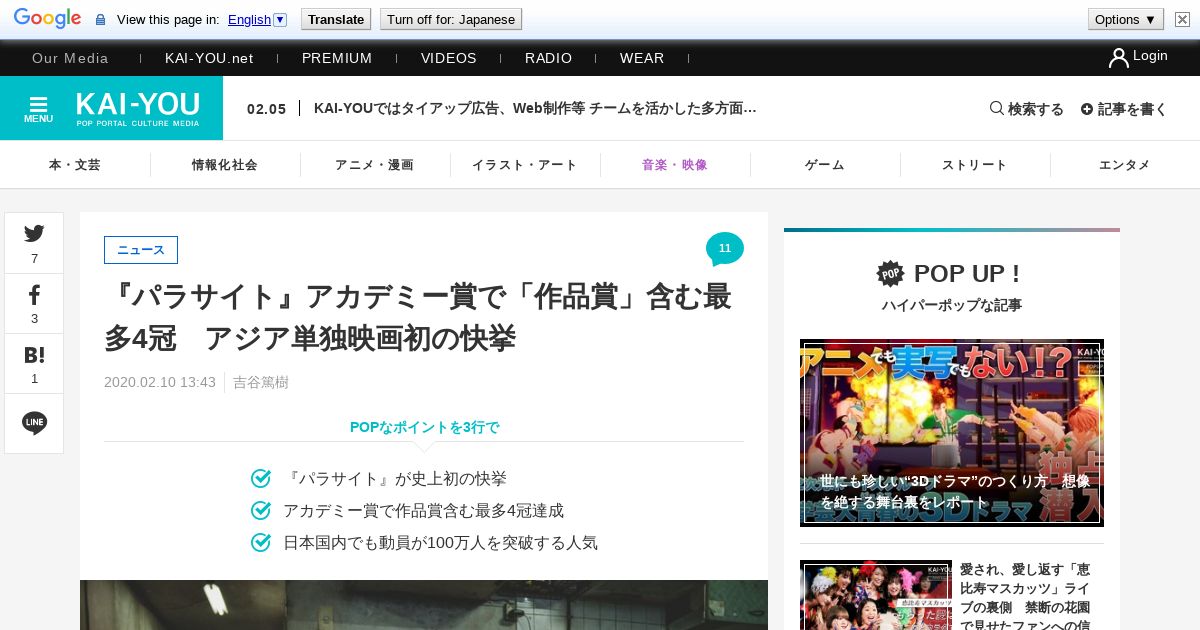Viewport: 1200px width, 630px height.
Task: Open 恵比寿マスカッツ article thumbnail
Action: click(x=876, y=595)
